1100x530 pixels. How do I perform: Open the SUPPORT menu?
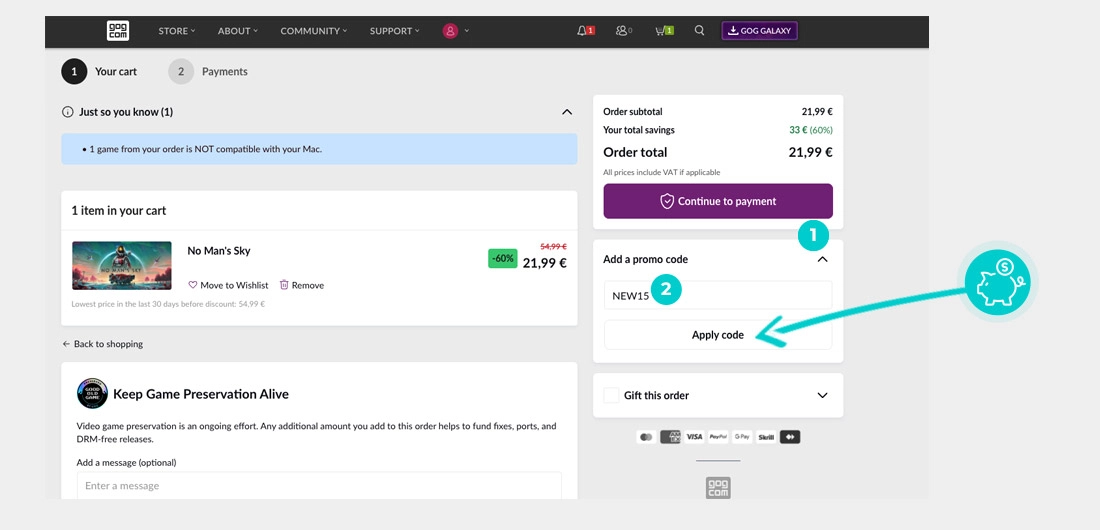tap(395, 31)
